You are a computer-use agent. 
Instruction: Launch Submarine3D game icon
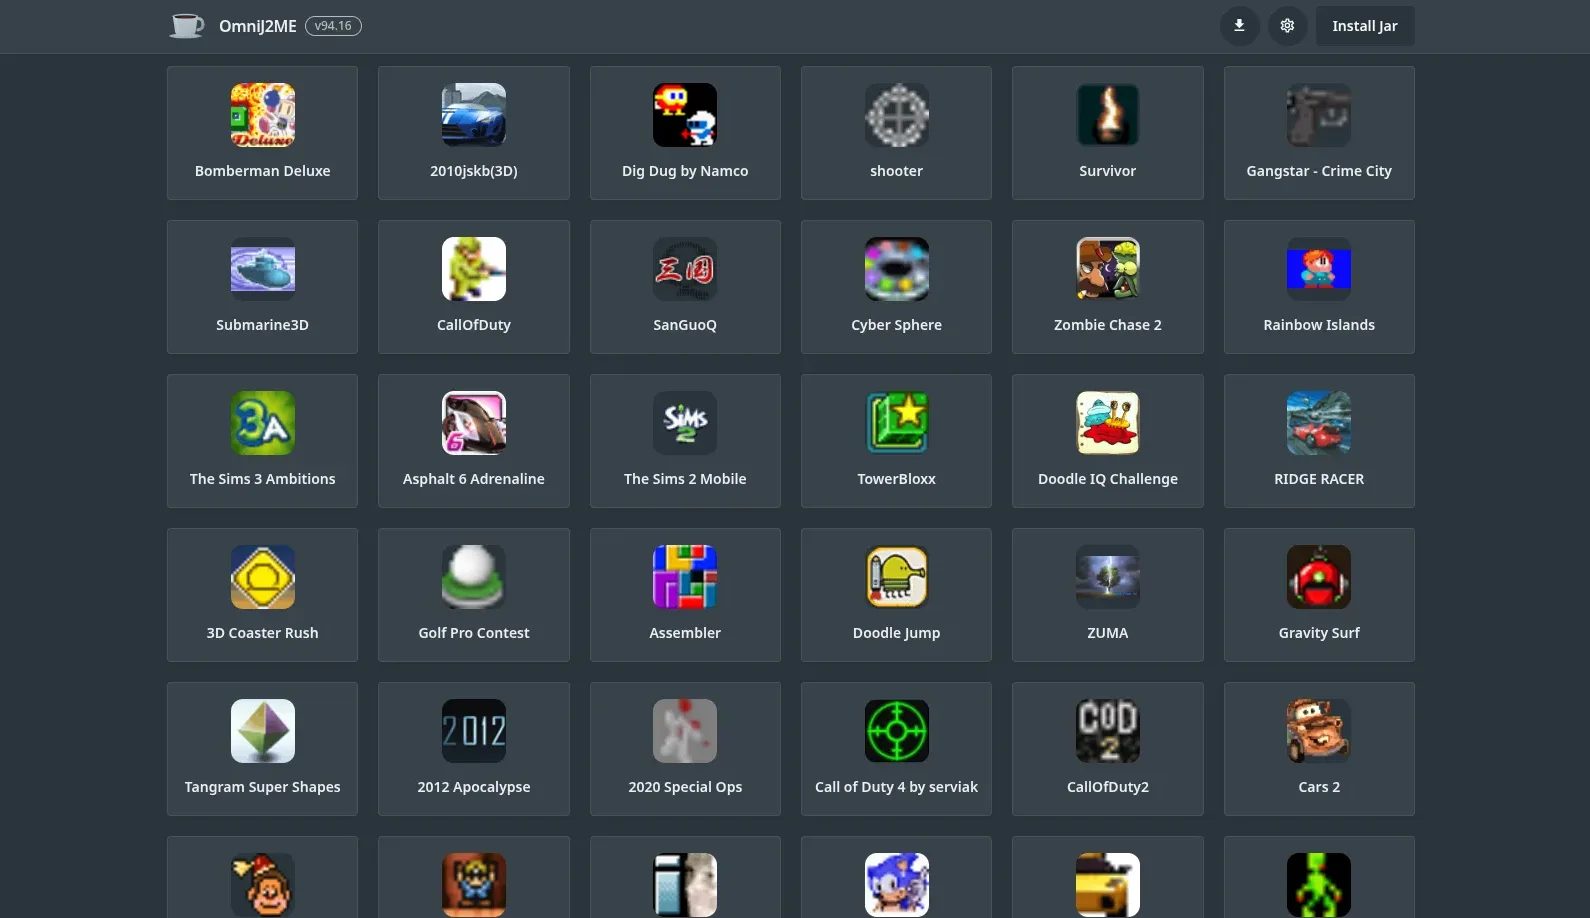(262, 269)
